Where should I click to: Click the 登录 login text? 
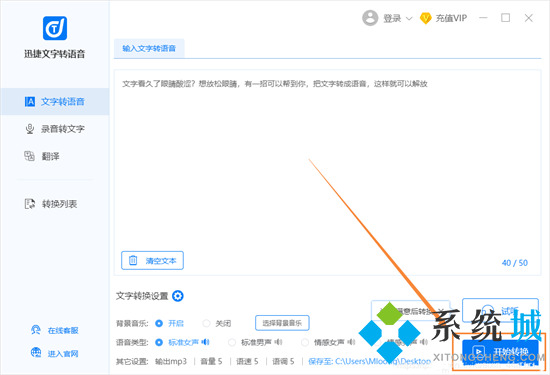click(x=392, y=18)
